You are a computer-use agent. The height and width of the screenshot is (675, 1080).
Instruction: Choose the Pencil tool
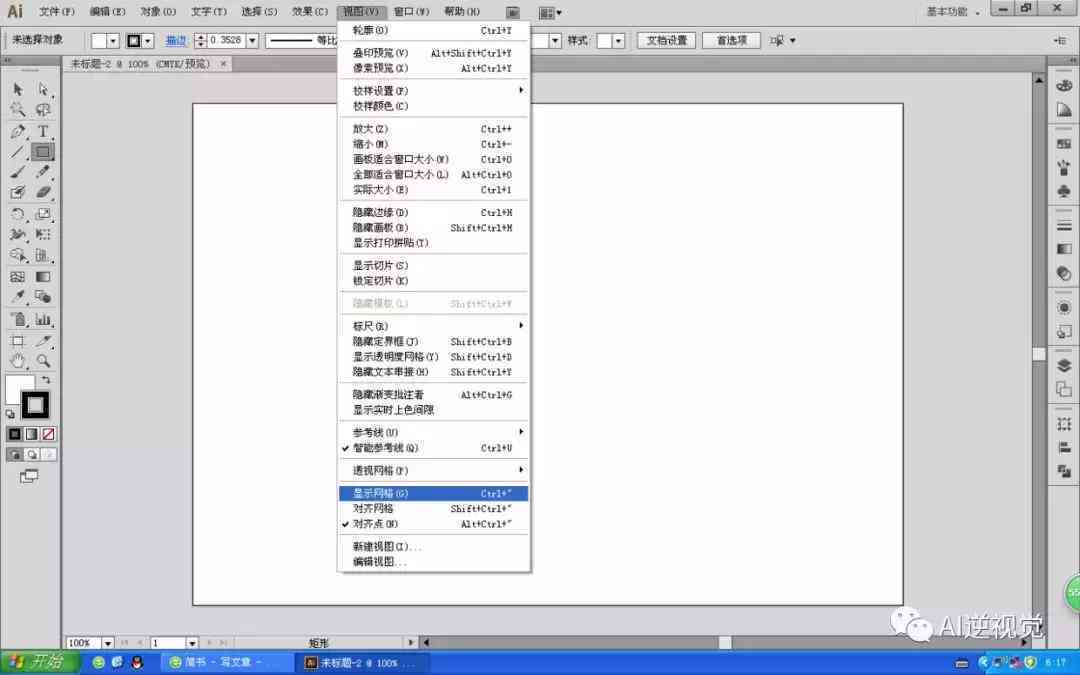pos(43,172)
